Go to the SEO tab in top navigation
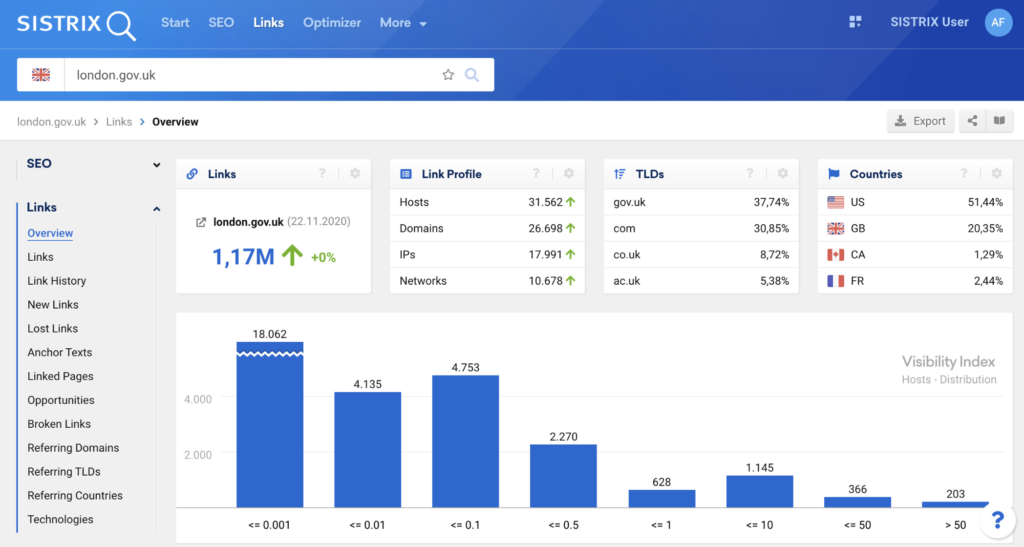Screen dimensions: 1024x547 coord(221,23)
